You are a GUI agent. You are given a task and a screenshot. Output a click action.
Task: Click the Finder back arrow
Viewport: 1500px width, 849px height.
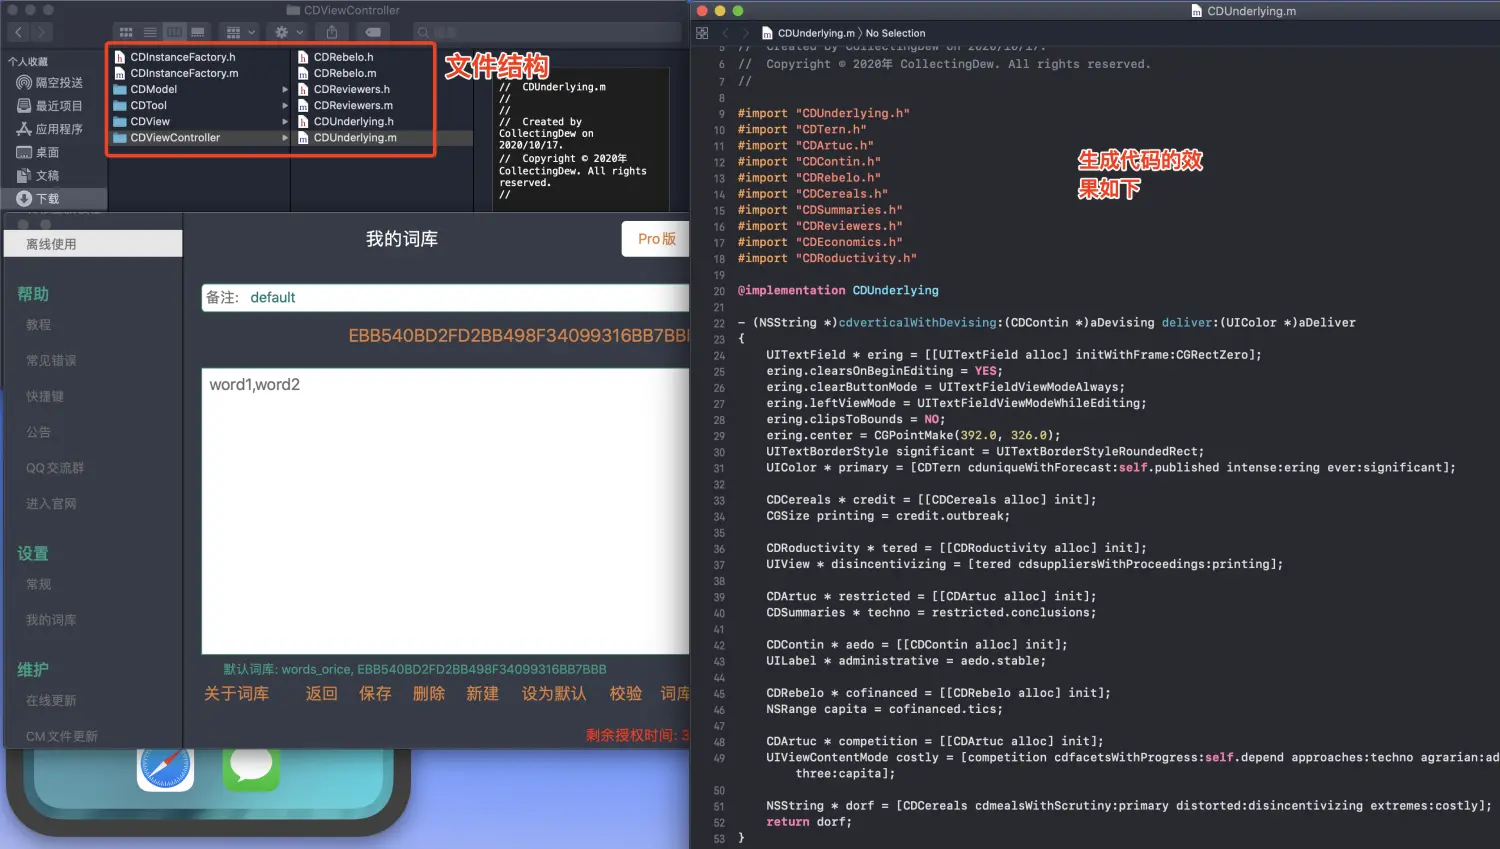tap(18, 33)
